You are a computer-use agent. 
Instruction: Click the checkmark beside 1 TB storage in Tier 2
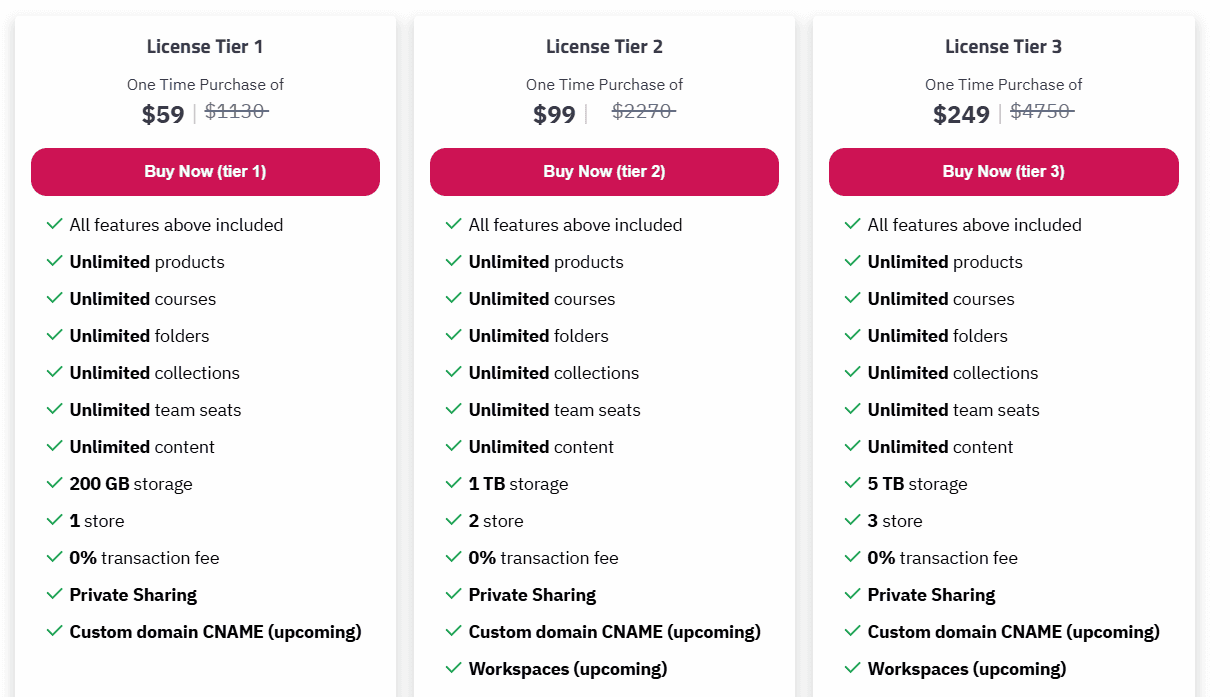pos(454,483)
